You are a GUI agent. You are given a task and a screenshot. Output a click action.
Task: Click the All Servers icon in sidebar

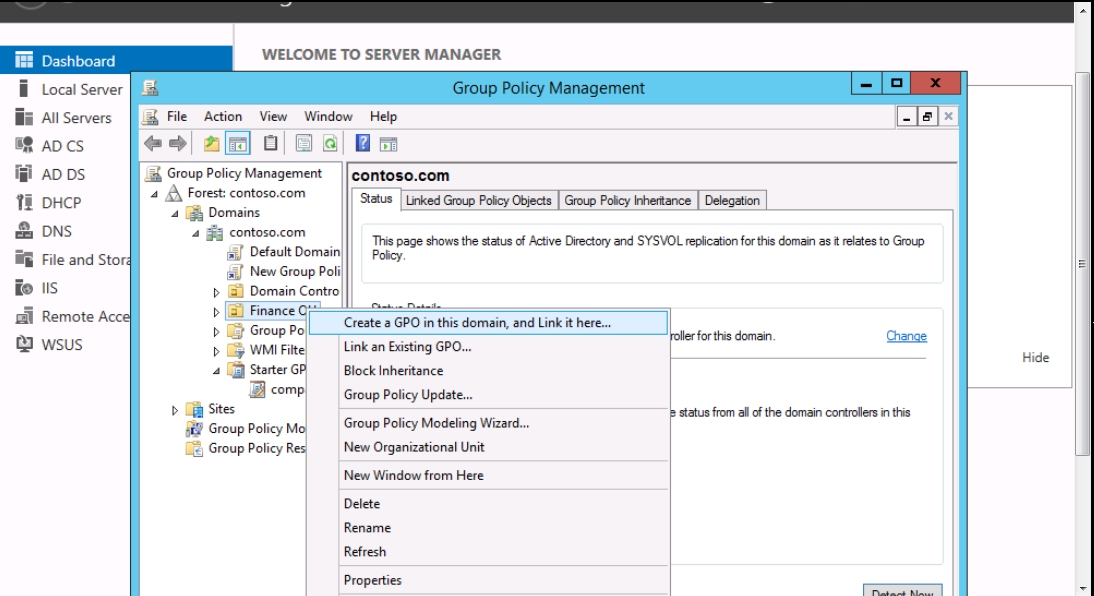tap(24, 117)
